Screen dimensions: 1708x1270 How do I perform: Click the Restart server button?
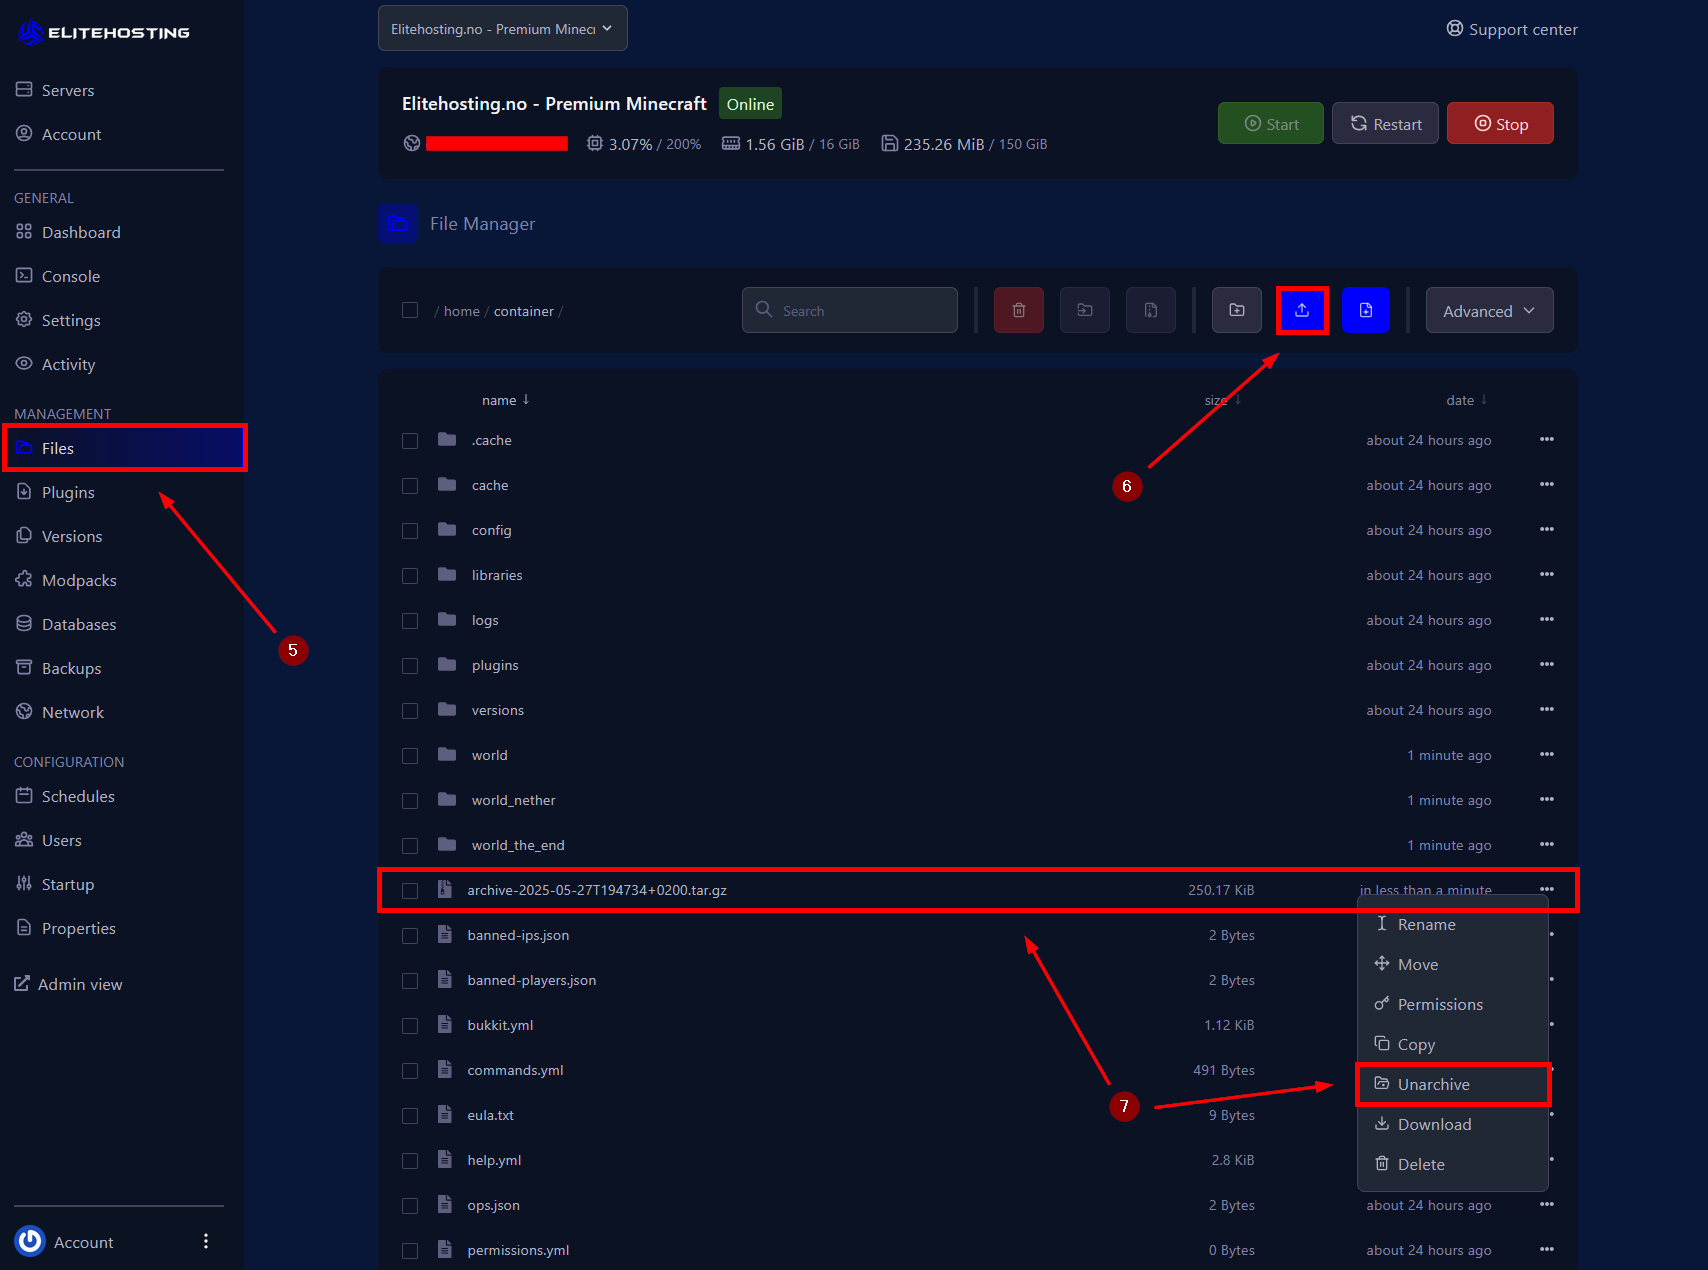(x=1386, y=123)
